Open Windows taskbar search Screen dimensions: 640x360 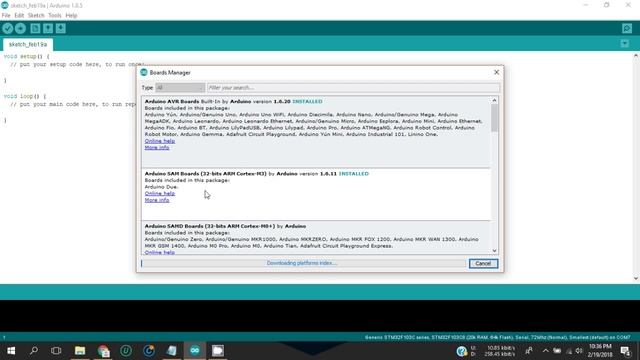(x=34, y=351)
